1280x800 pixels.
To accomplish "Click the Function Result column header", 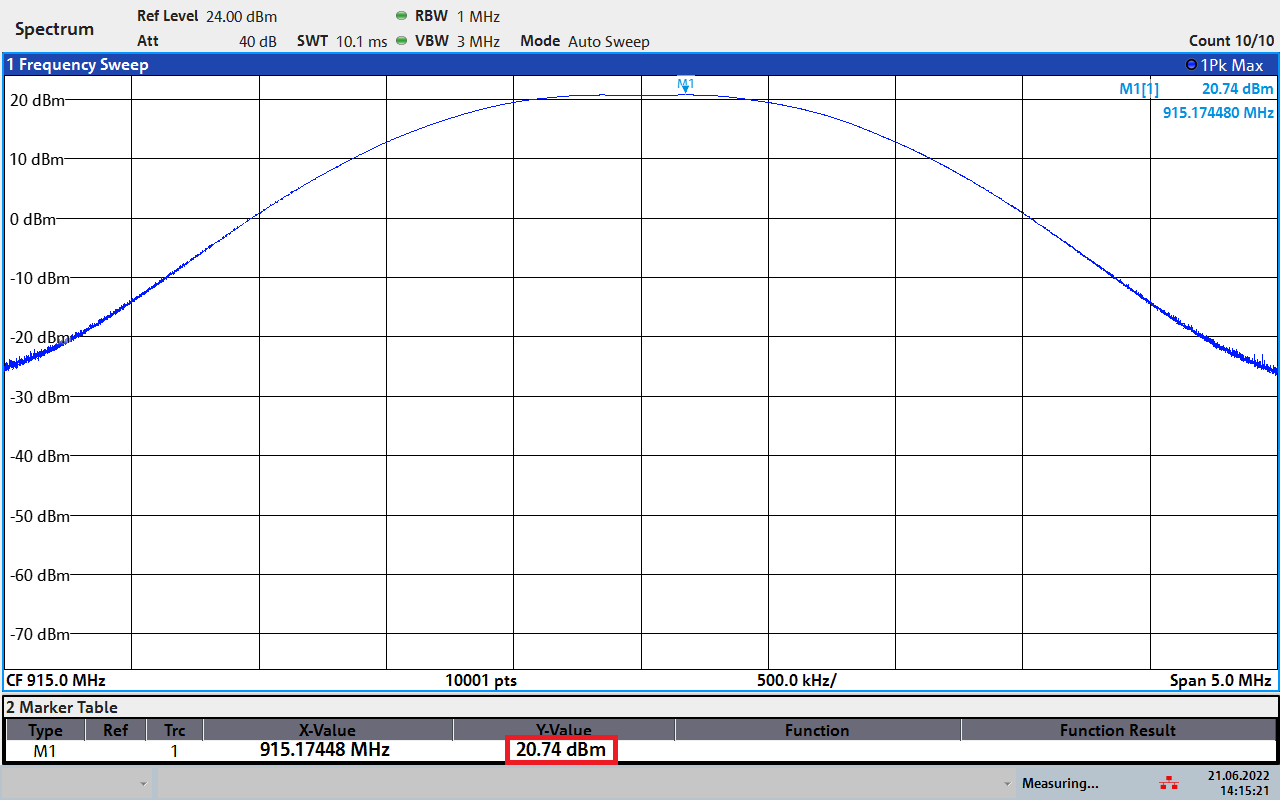I will pos(1118,730).
